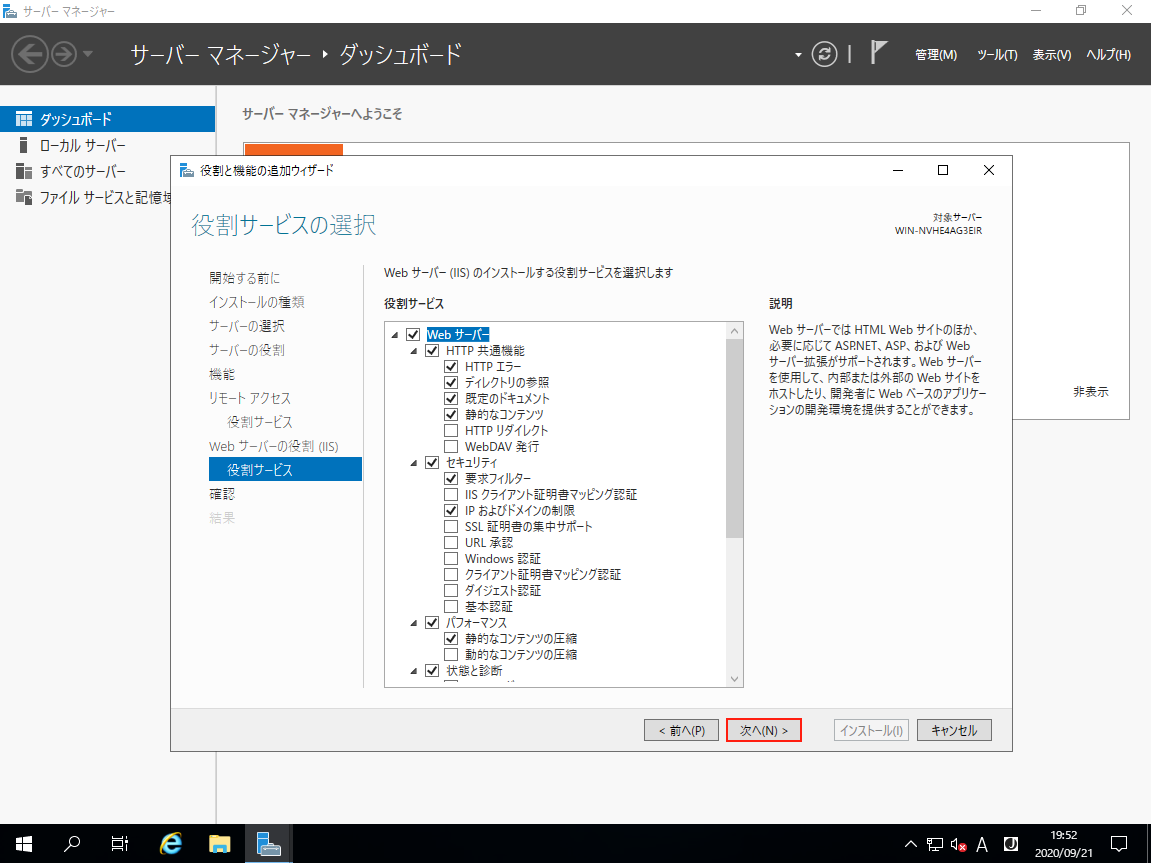
Task: Click the Server Manager forward arrow
Action: click(x=64, y=54)
